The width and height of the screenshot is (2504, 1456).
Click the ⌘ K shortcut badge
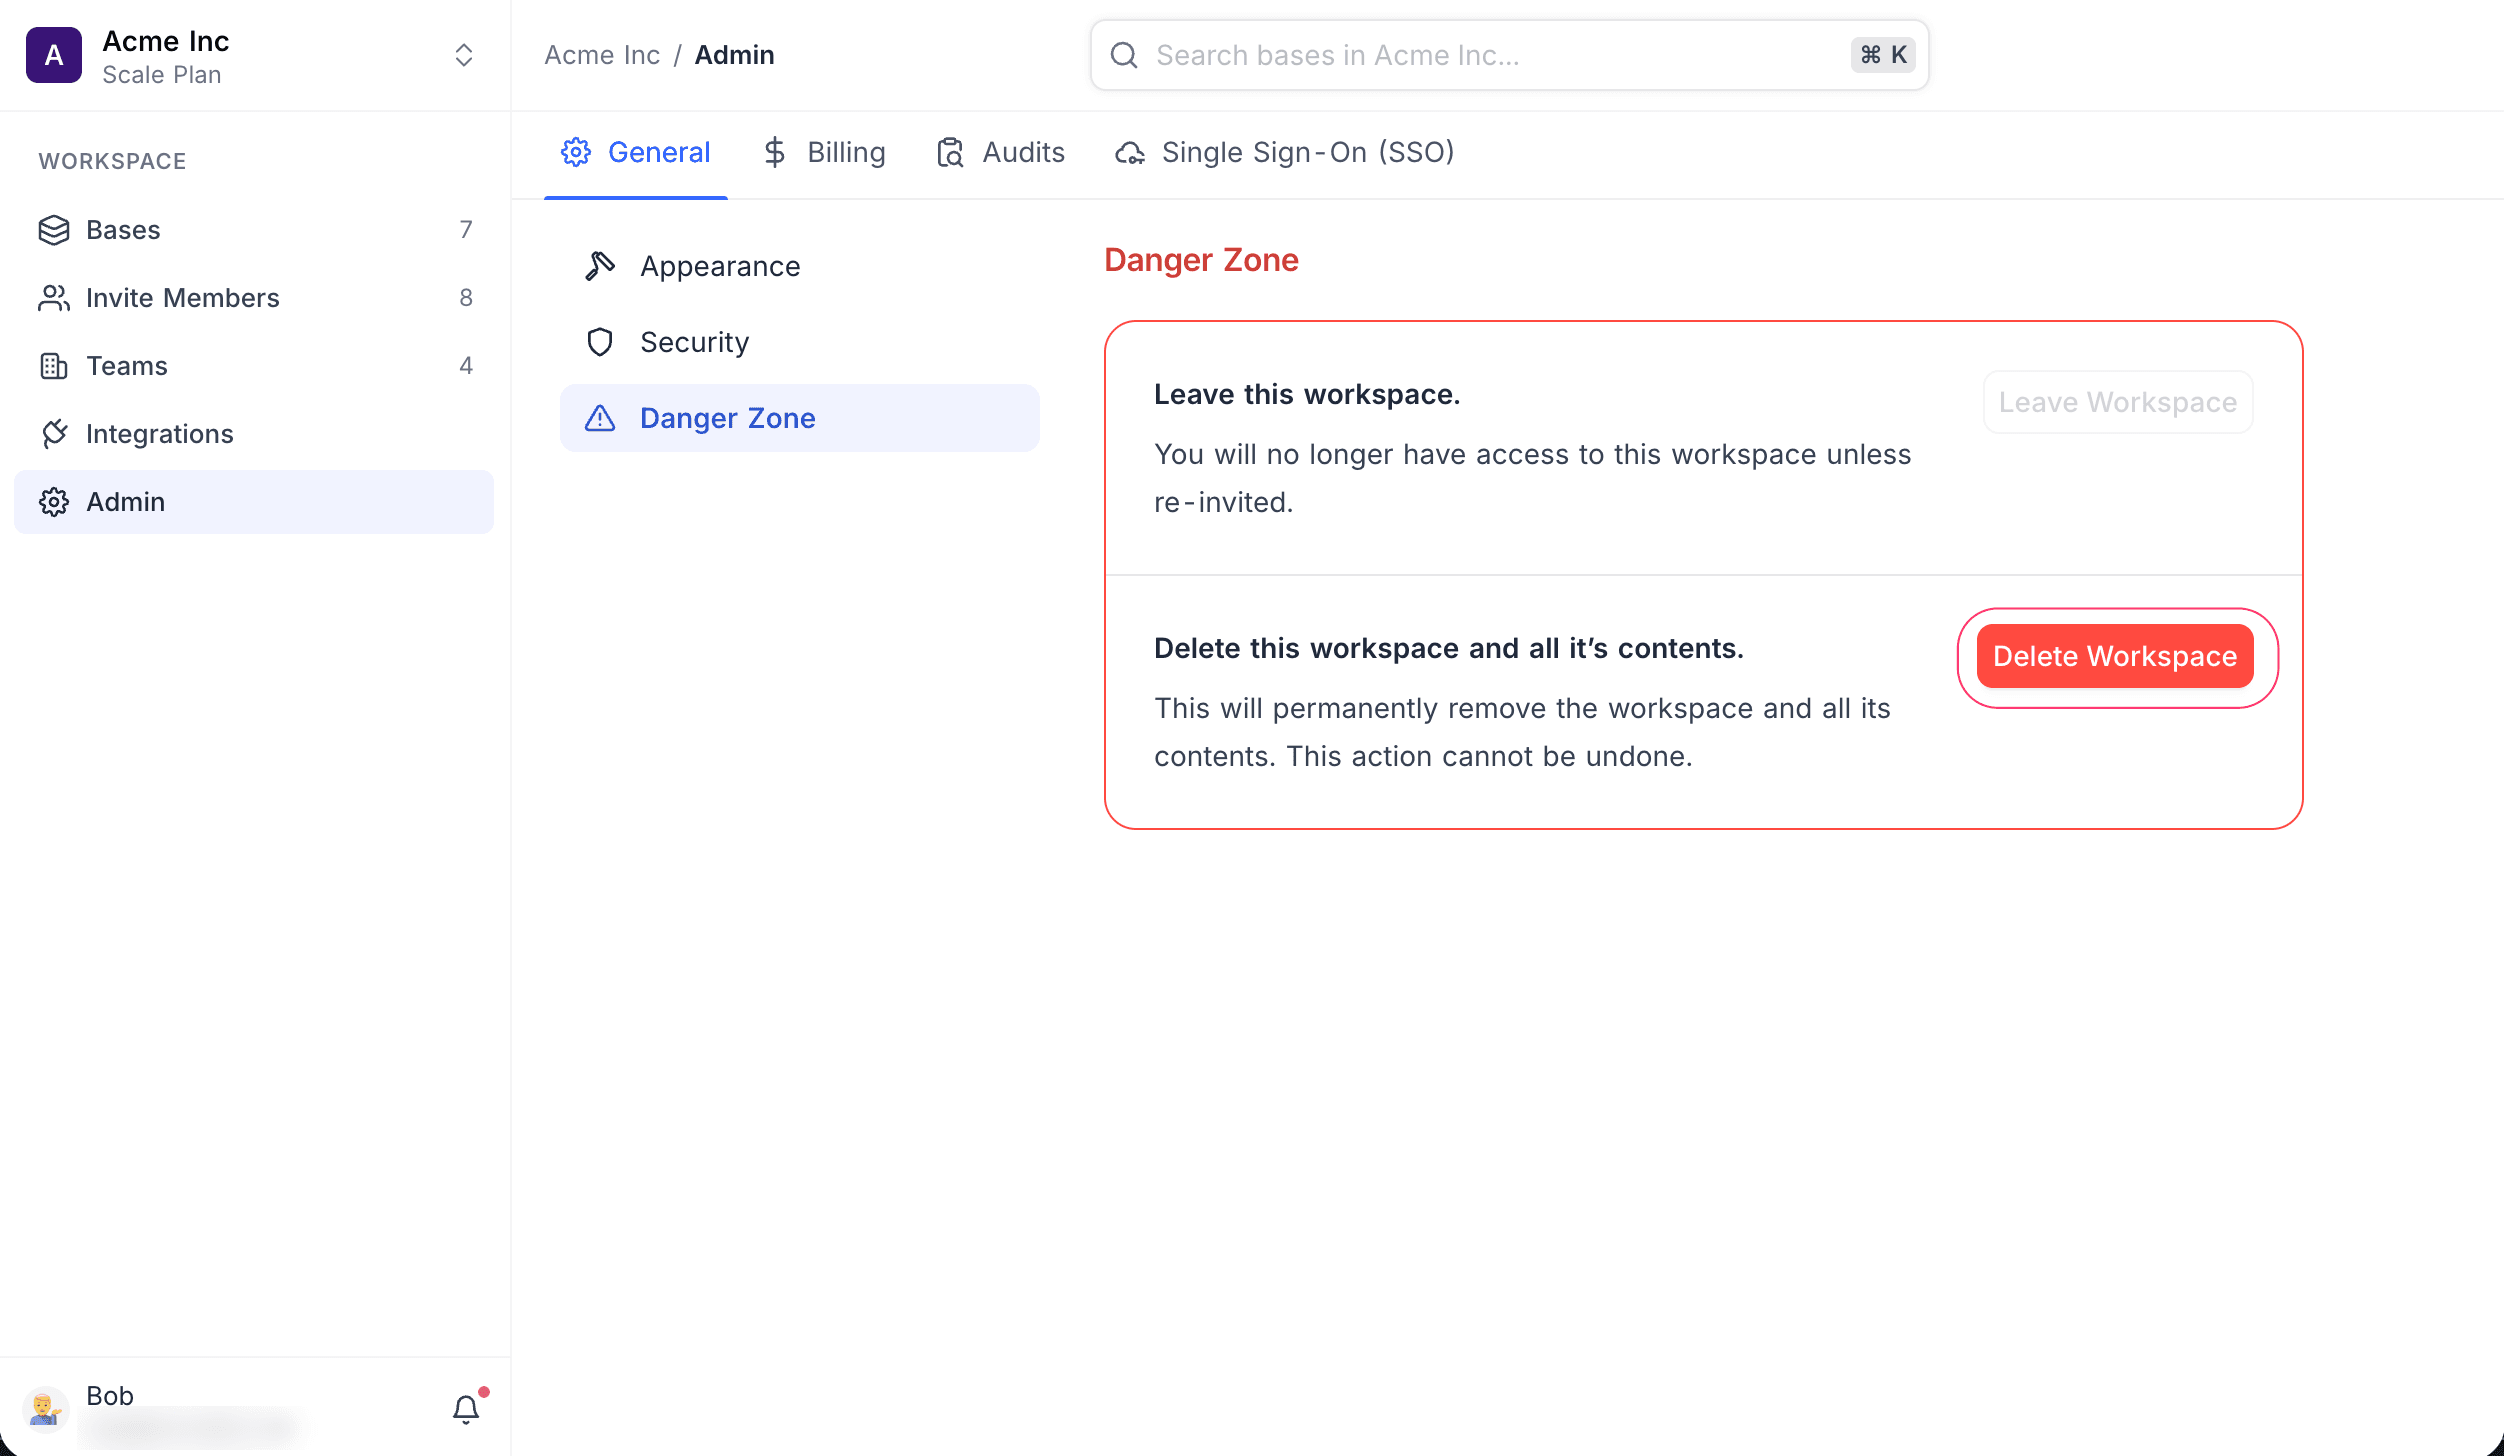[x=1883, y=55]
